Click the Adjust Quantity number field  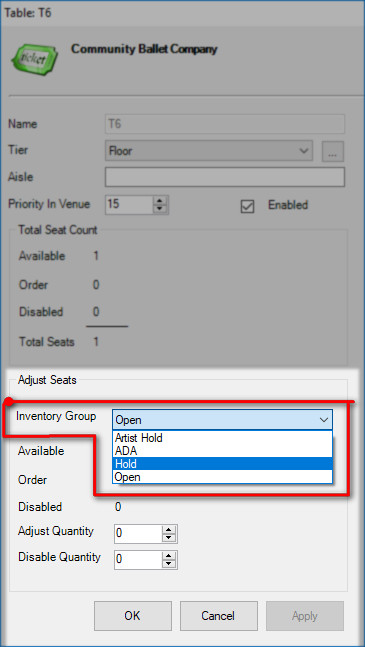point(138,534)
